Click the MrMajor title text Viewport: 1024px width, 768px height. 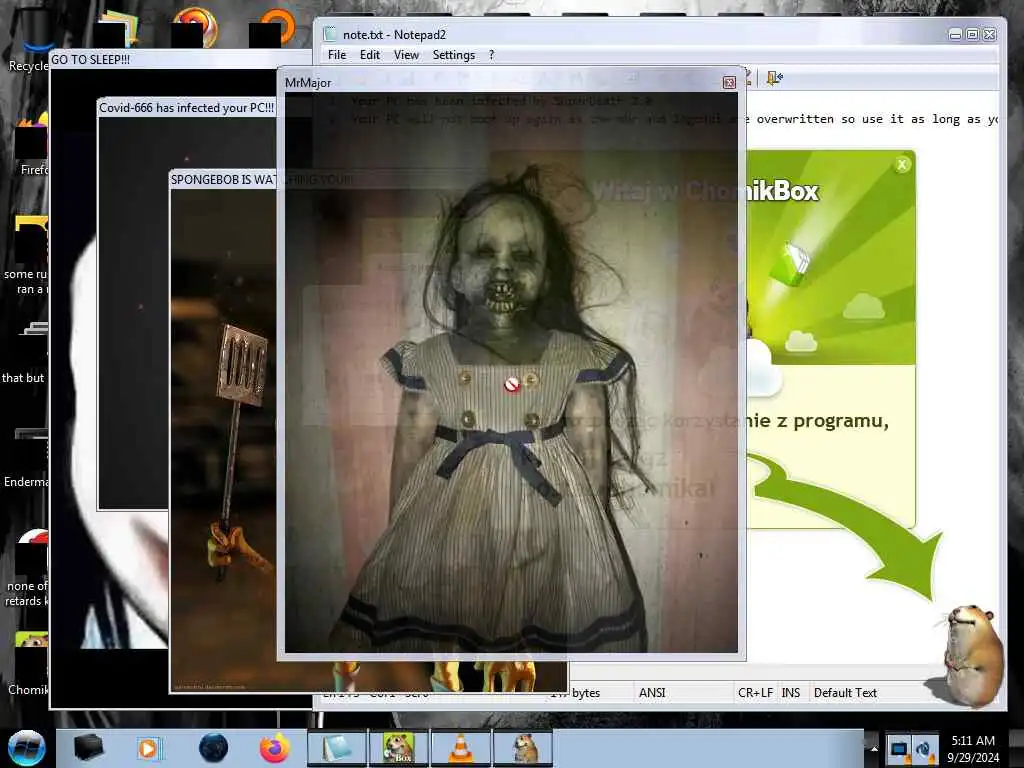(x=308, y=83)
